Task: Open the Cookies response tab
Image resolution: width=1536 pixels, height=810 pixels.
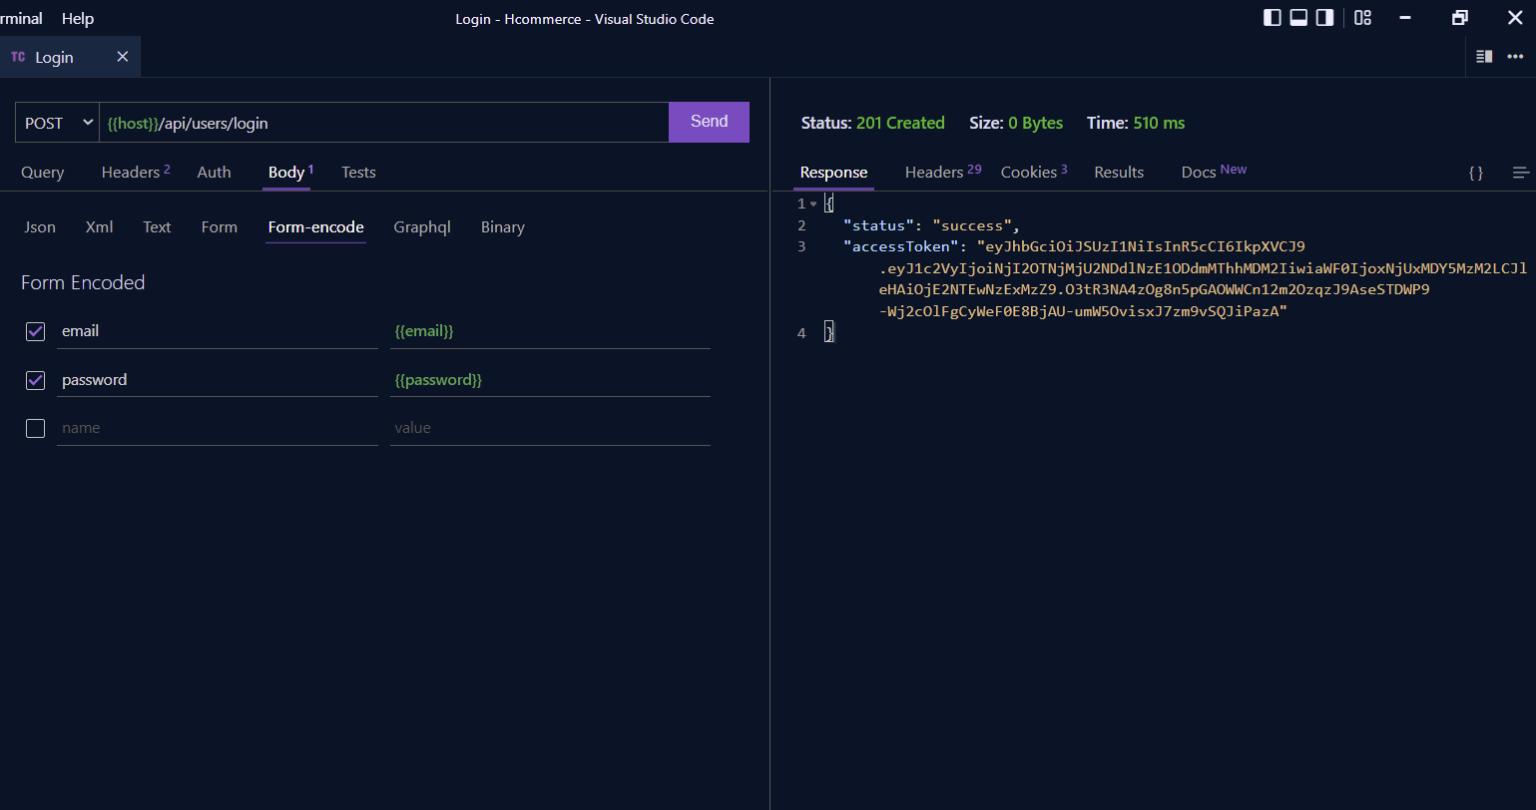Action: click(x=1028, y=172)
